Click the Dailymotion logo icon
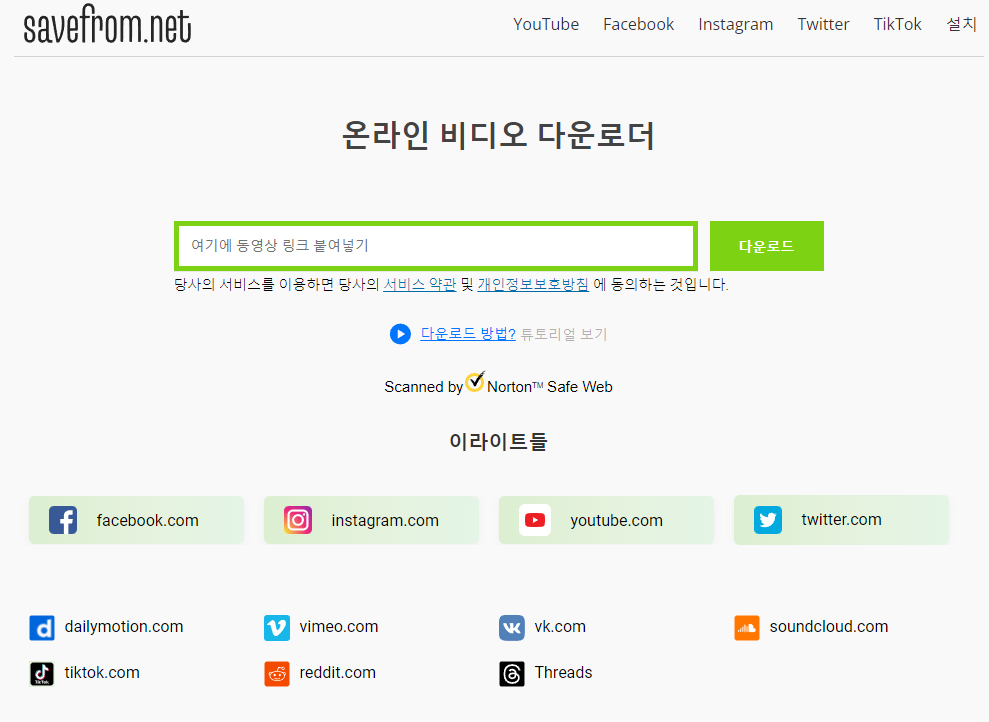989x722 pixels. click(x=42, y=628)
